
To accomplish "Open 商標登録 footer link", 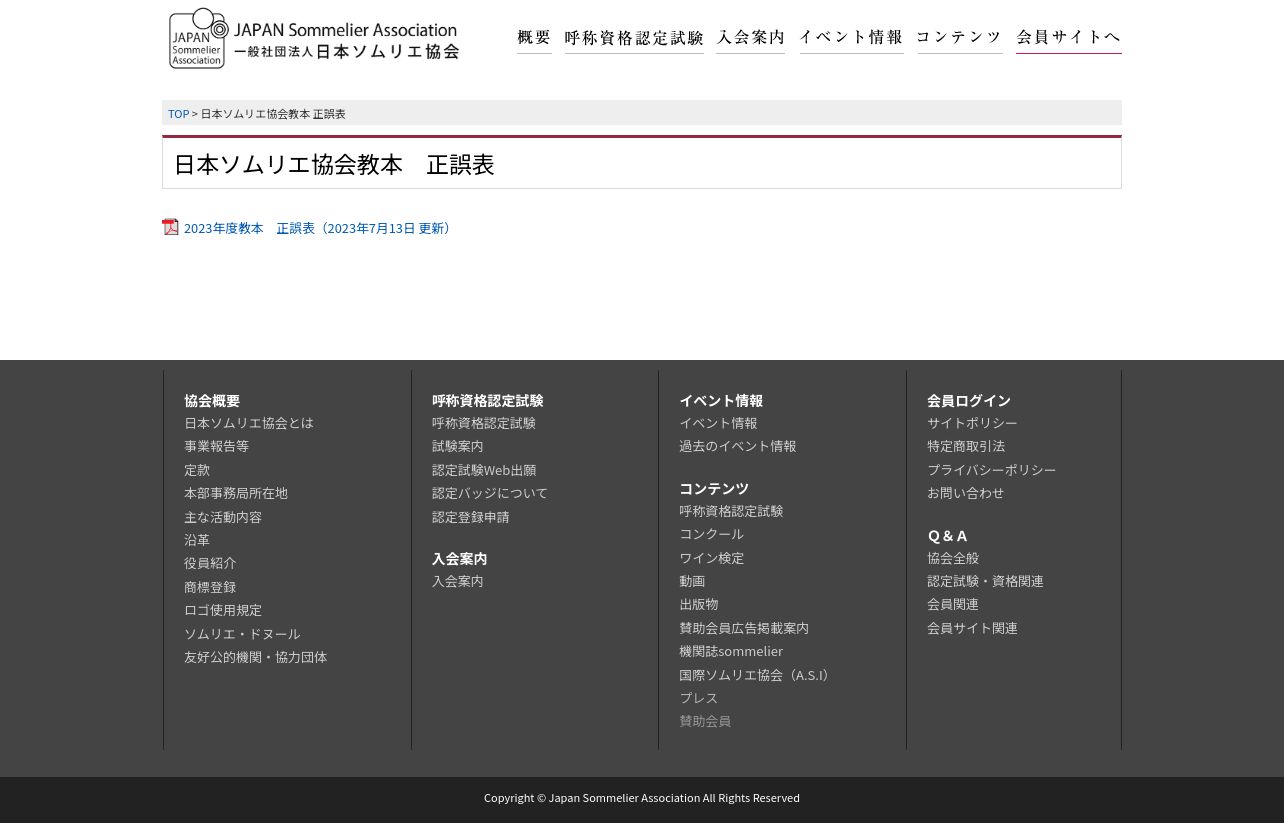I will [210, 587].
